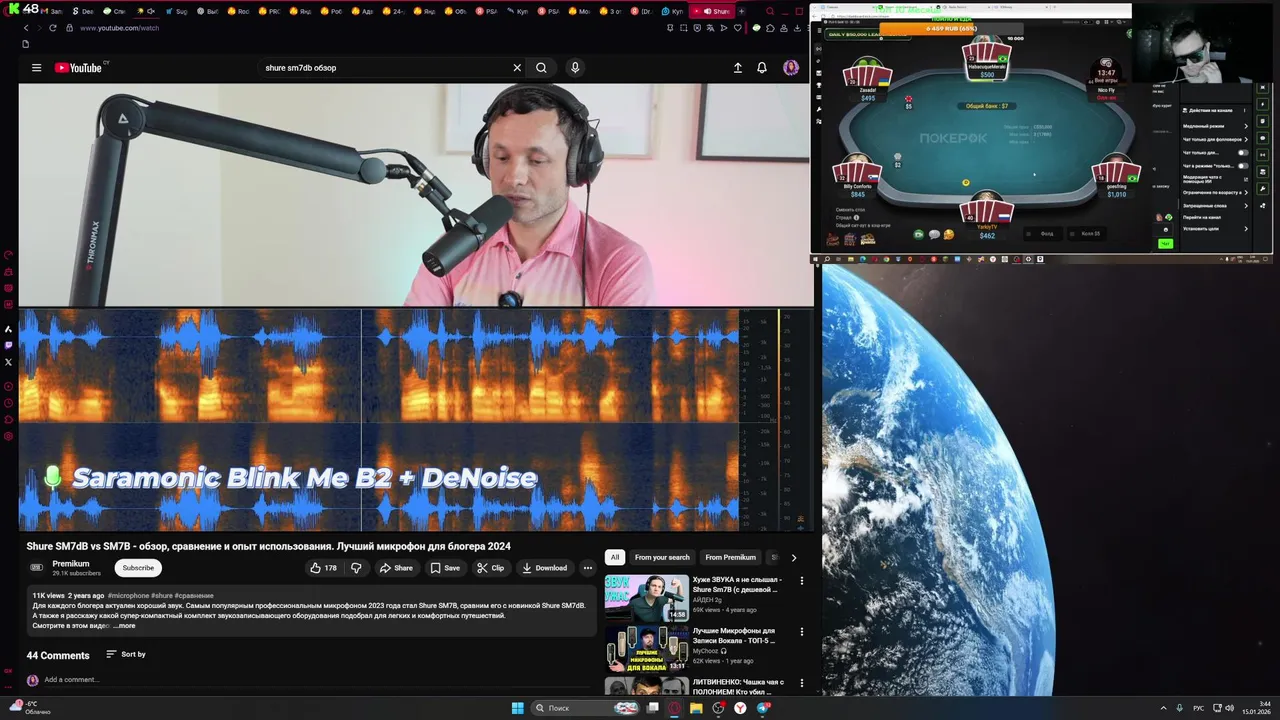Image resolution: width=1280 pixels, height=720 pixels.
Task: Download the video
Action: [544, 568]
